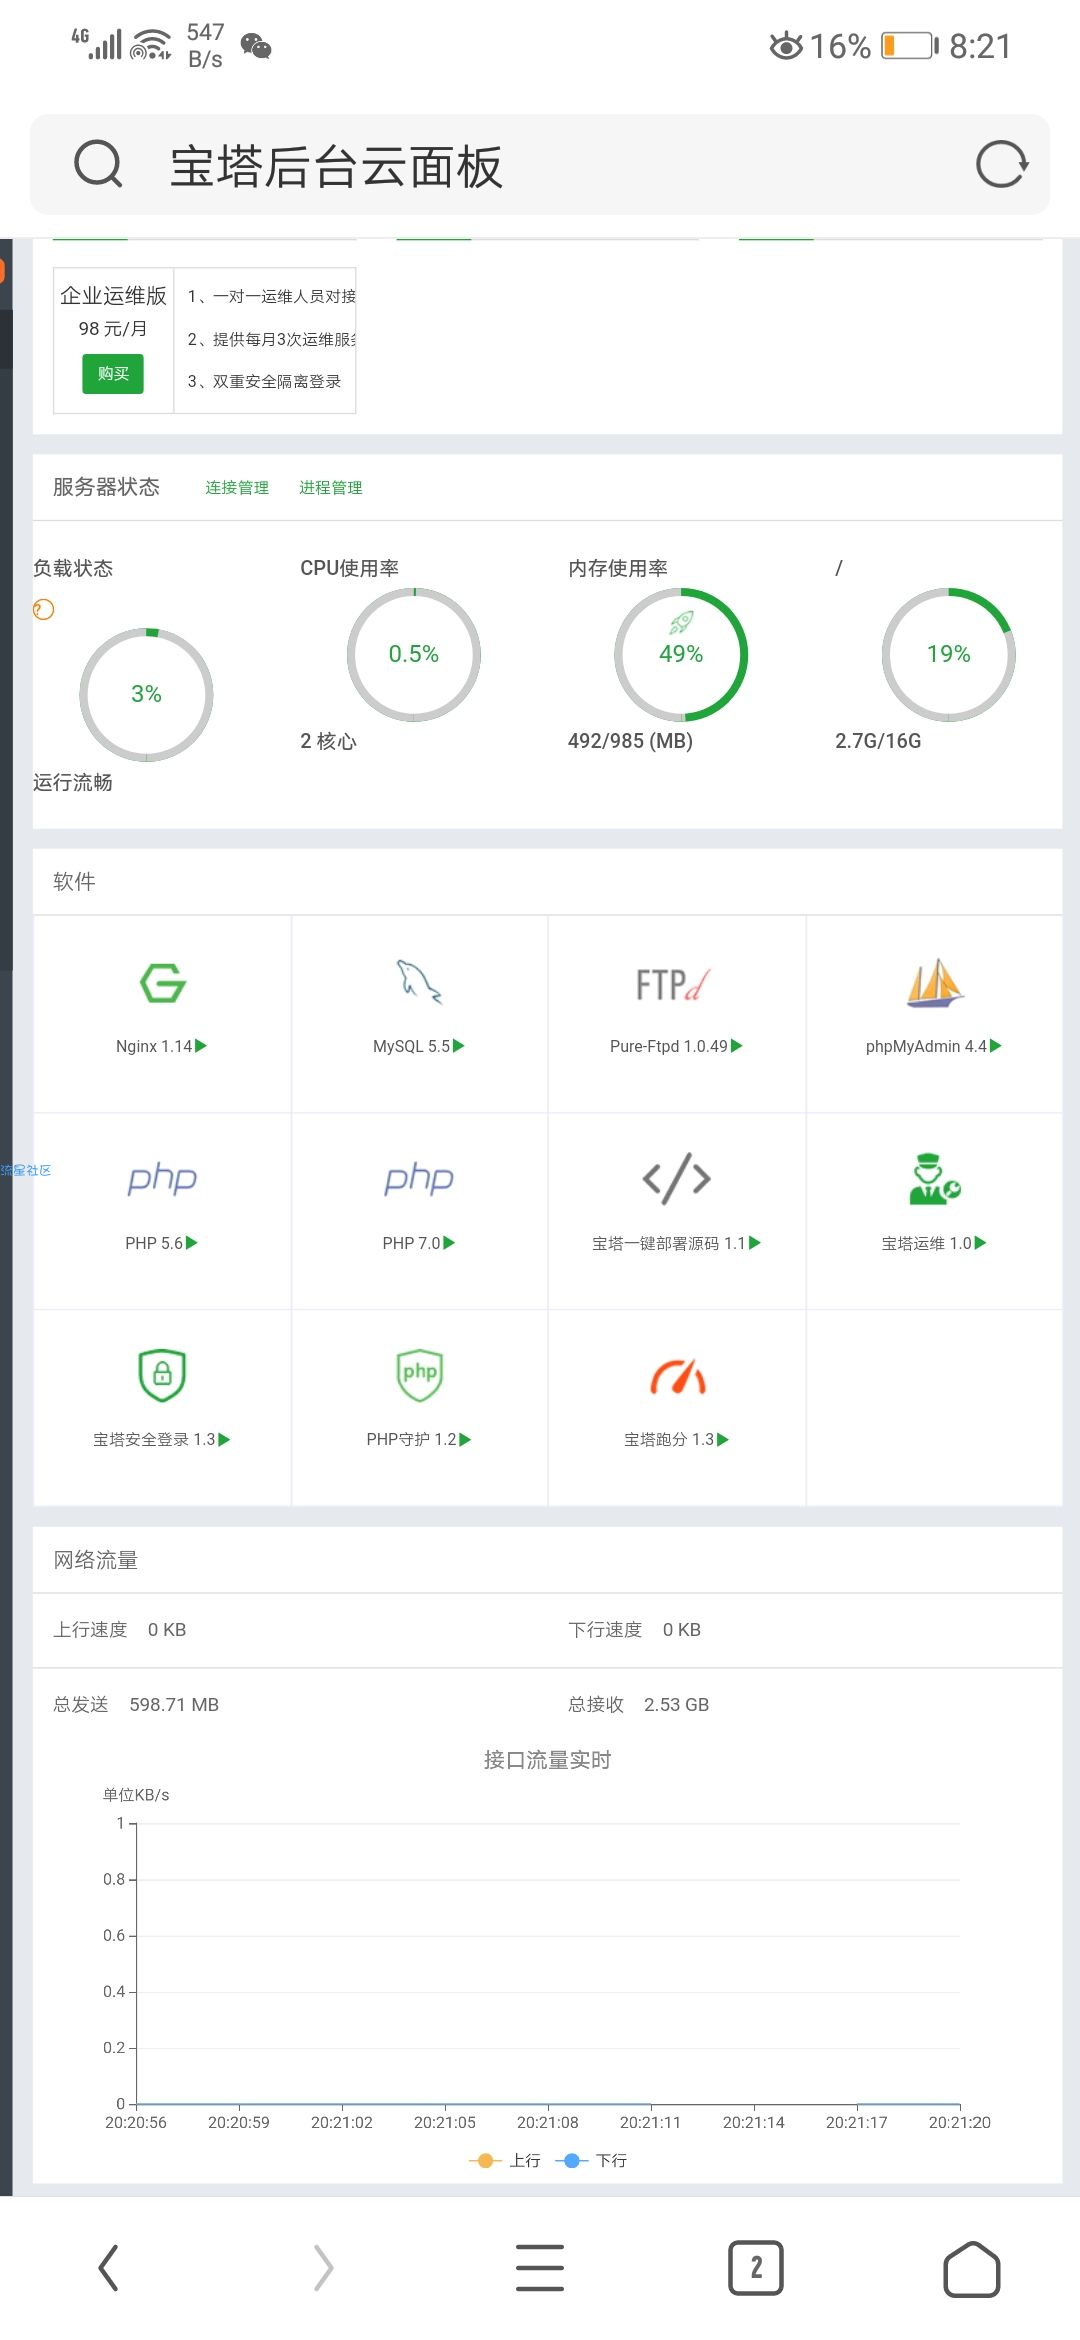
Task: Open the 宝塔安全登录 shield lock icon
Action: pos(162,1375)
